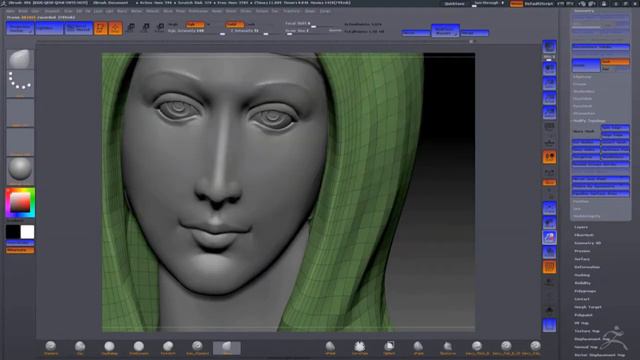
Task: Click Move view icon in right shelf
Action: [549, 223]
